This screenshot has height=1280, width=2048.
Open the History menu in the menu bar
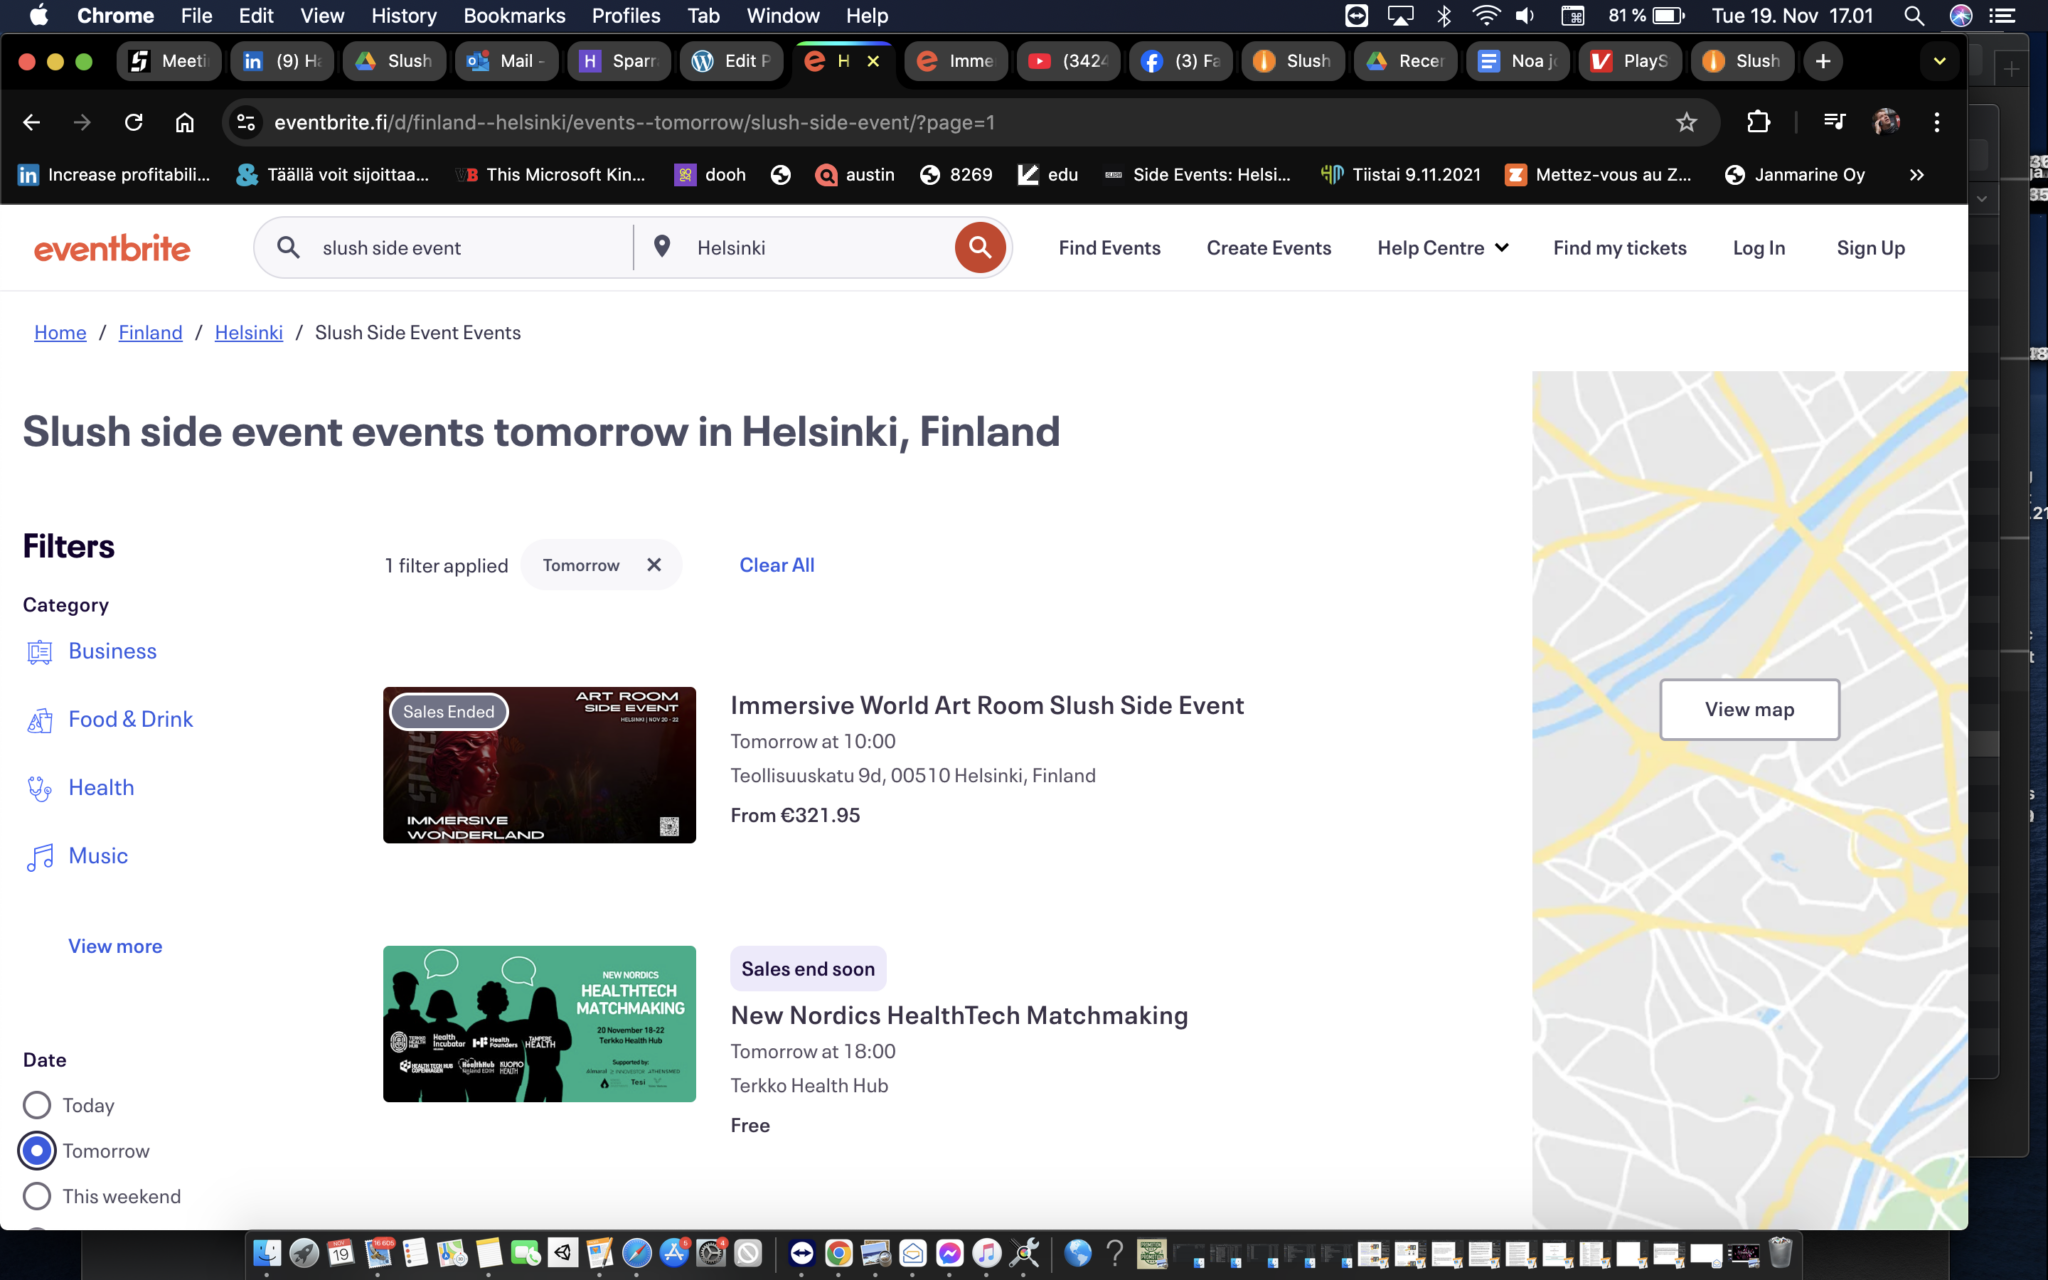click(x=403, y=15)
